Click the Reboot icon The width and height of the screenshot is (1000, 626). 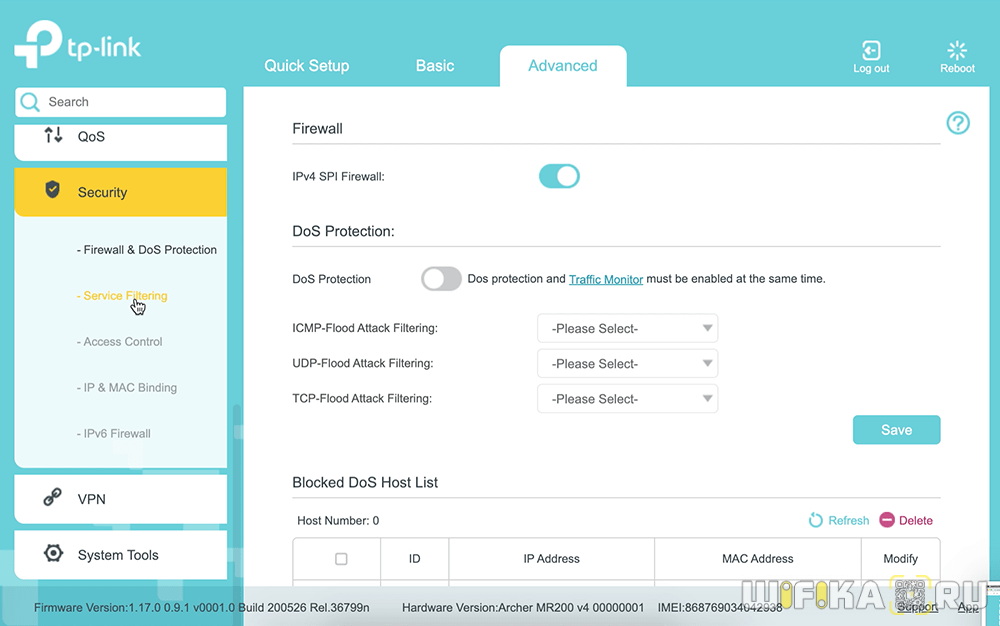[957, 50]
